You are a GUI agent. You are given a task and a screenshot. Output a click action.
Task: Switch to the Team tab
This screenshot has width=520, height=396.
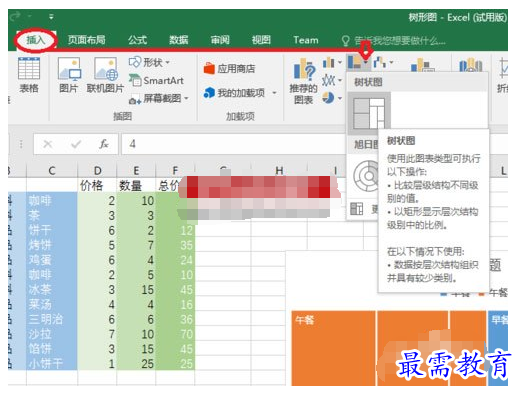click(306, 40)
